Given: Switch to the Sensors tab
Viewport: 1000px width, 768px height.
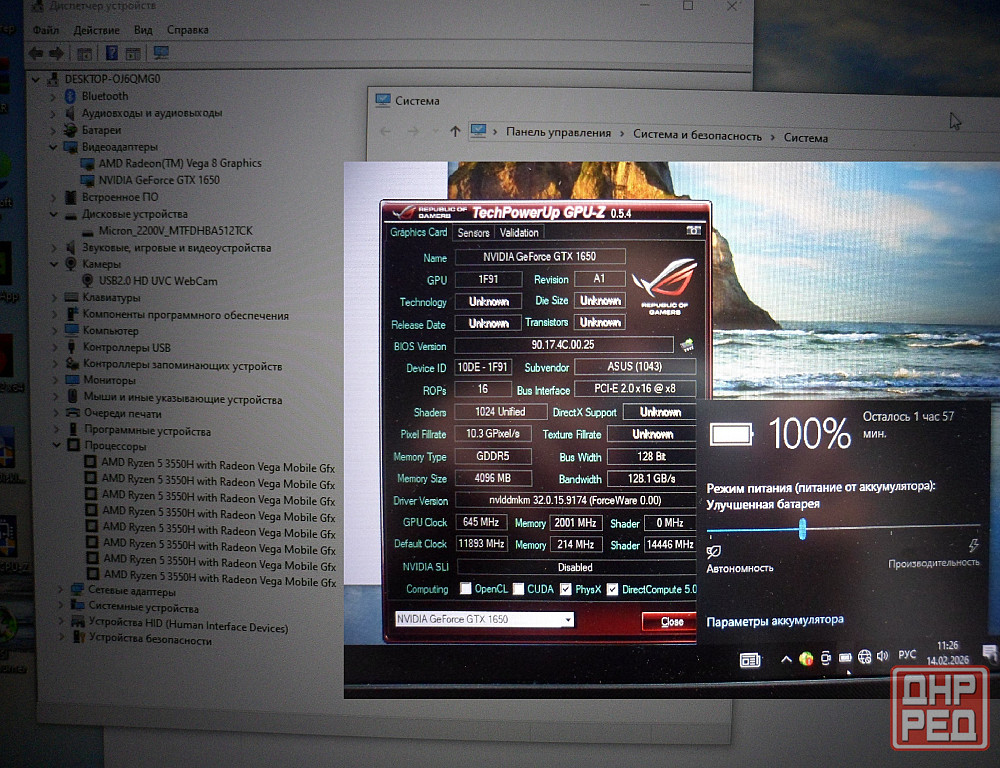Looking at the screenshot, I should click(x=473, y=233).
